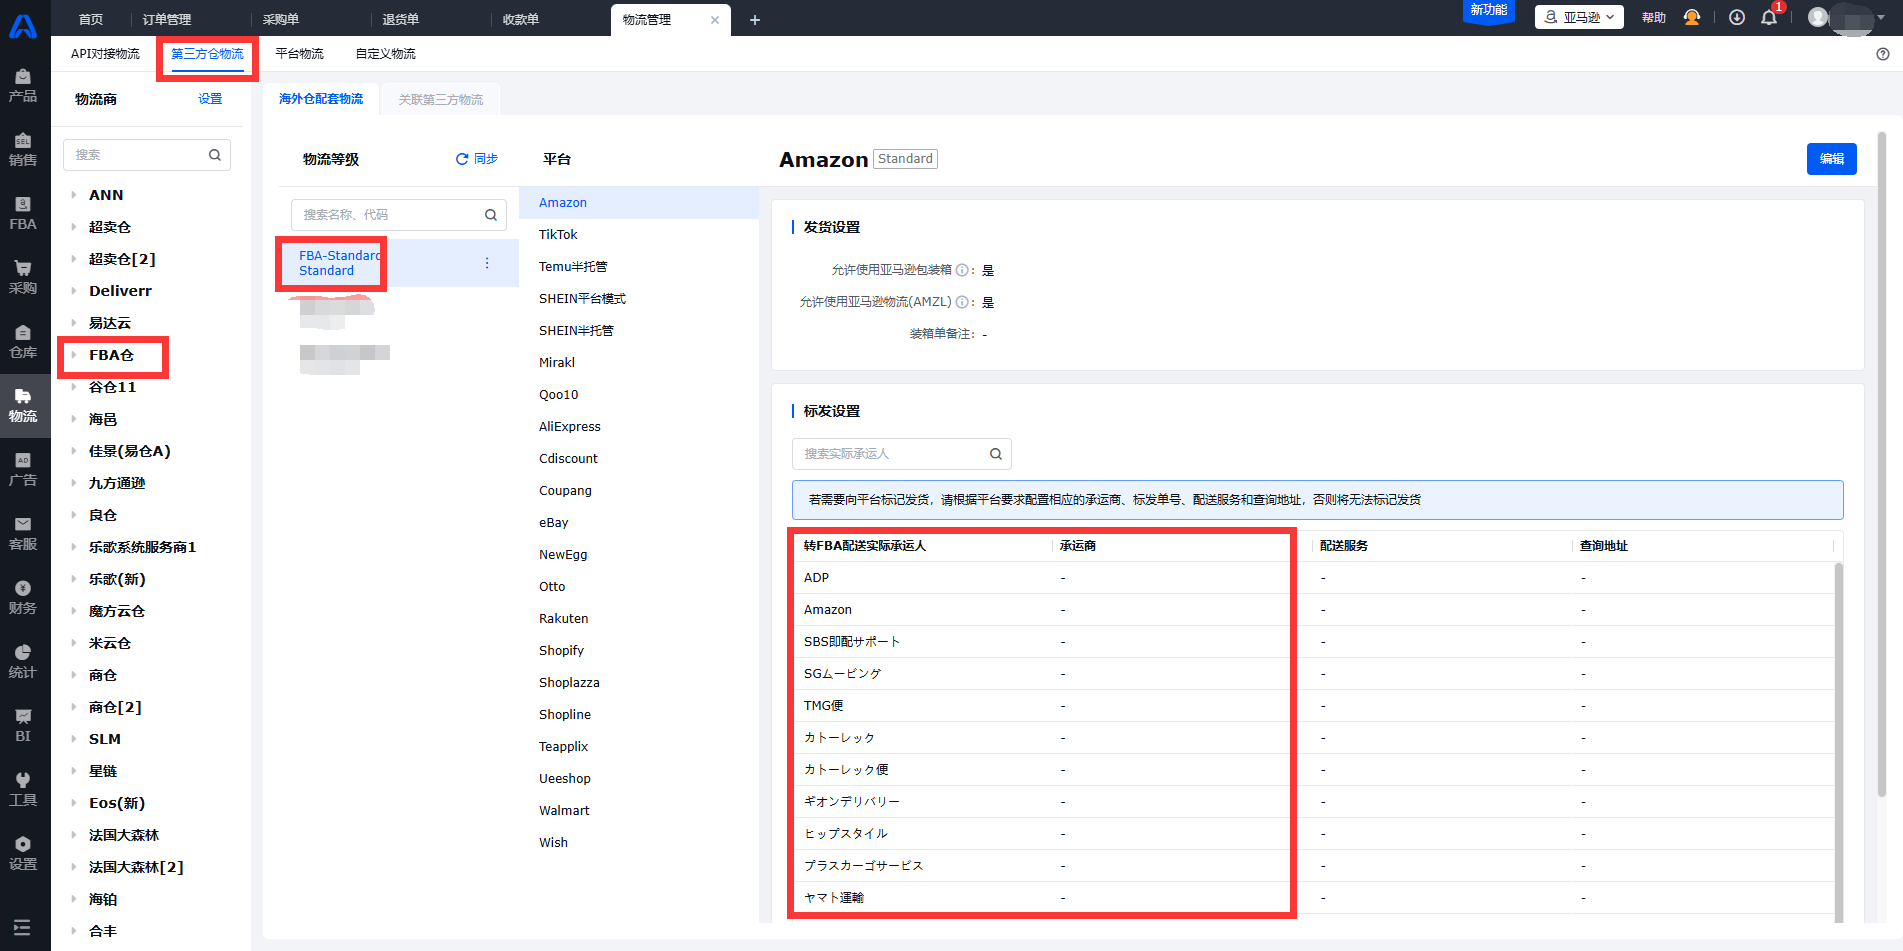Click the app logo icon
This screenshot has width=1903, height=951.
tap(23, 26)
